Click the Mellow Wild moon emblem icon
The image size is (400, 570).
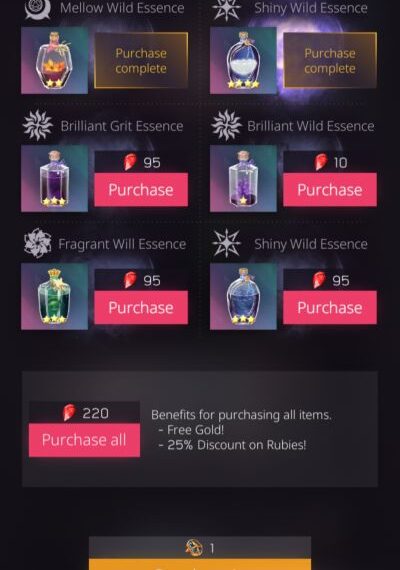[38, 9]
